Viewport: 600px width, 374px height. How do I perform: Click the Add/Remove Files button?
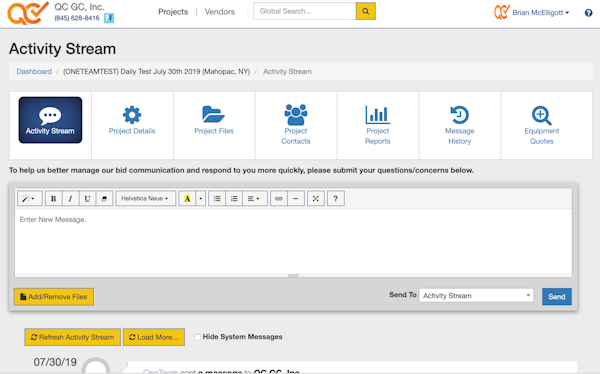[x=54, y=297]
